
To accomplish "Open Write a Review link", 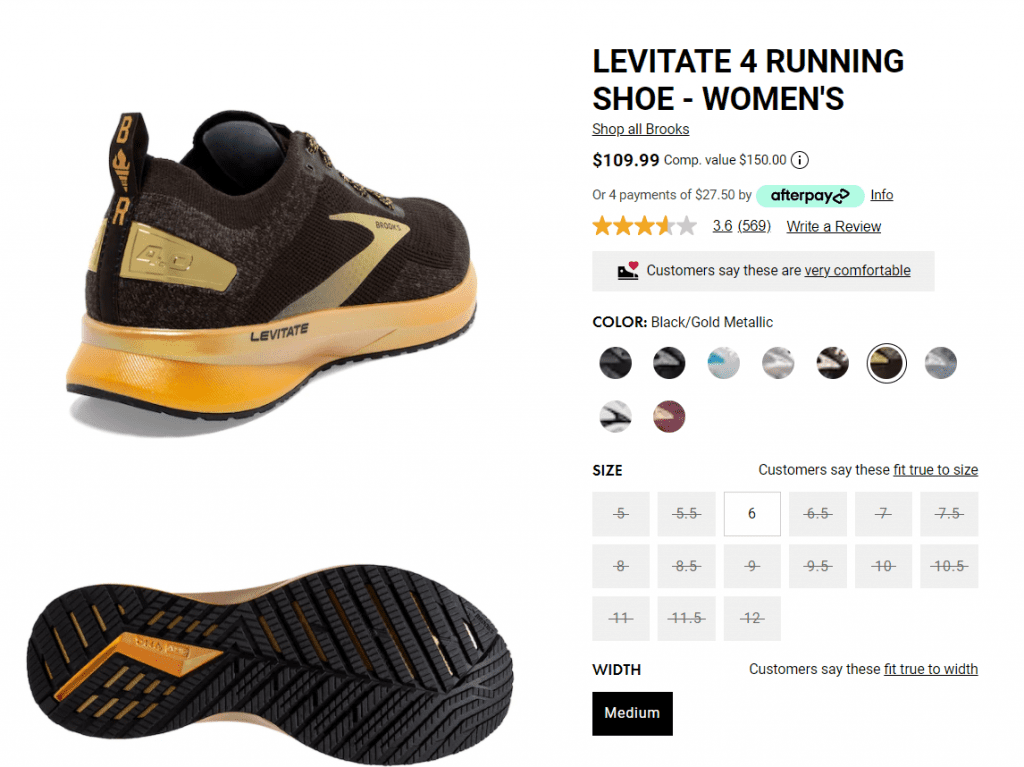I will (833, 227).
